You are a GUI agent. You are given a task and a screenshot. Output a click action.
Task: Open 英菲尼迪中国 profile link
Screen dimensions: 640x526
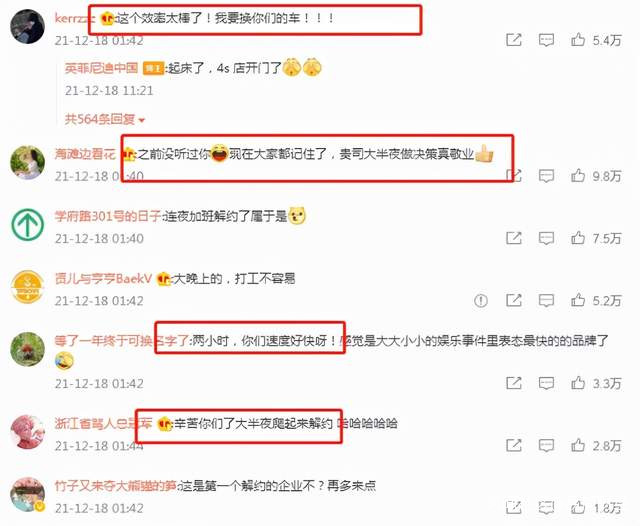coord(101,68)
